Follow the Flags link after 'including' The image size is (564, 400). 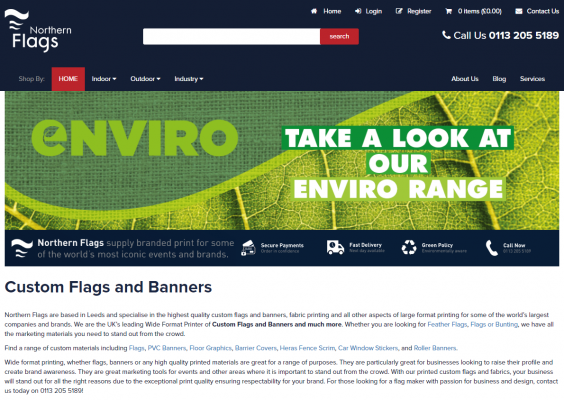coord(136,348)
